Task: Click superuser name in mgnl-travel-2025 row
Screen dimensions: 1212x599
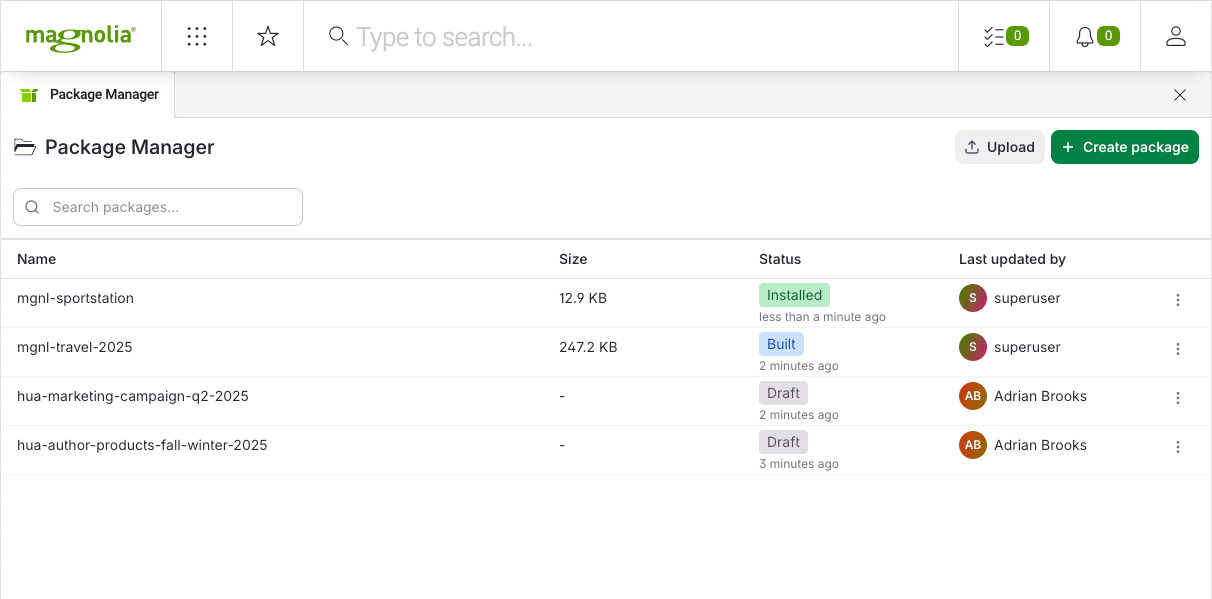Action: pyautogui.click(x=1027, y=347)
